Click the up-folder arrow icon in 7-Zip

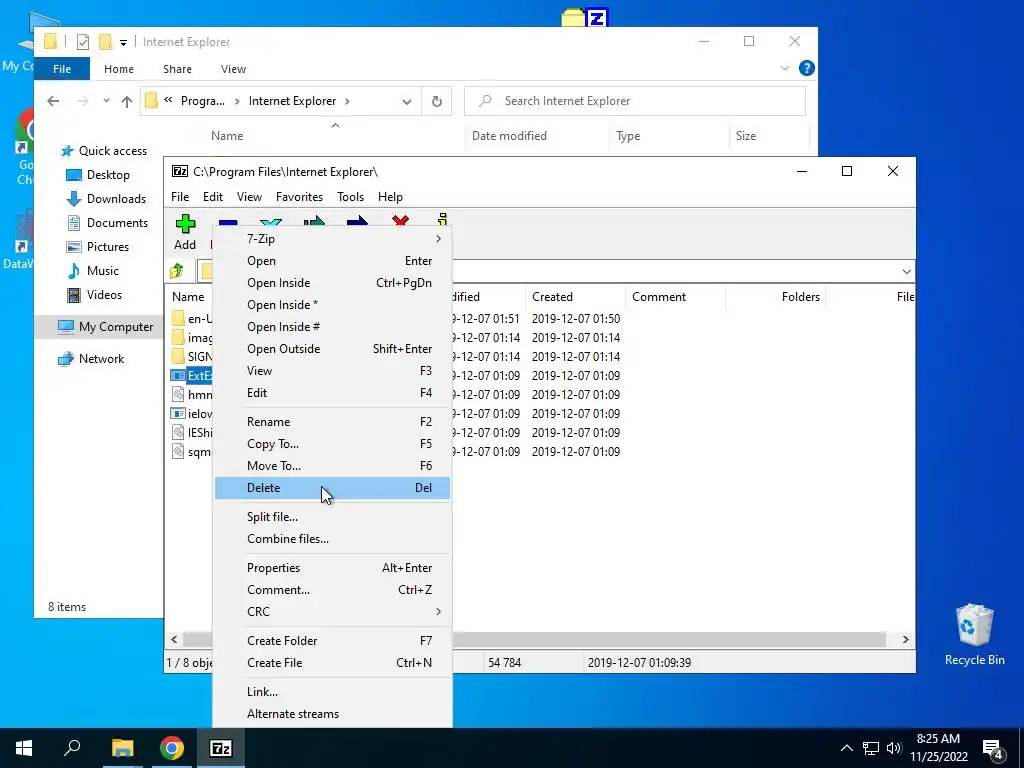(177, 270)
